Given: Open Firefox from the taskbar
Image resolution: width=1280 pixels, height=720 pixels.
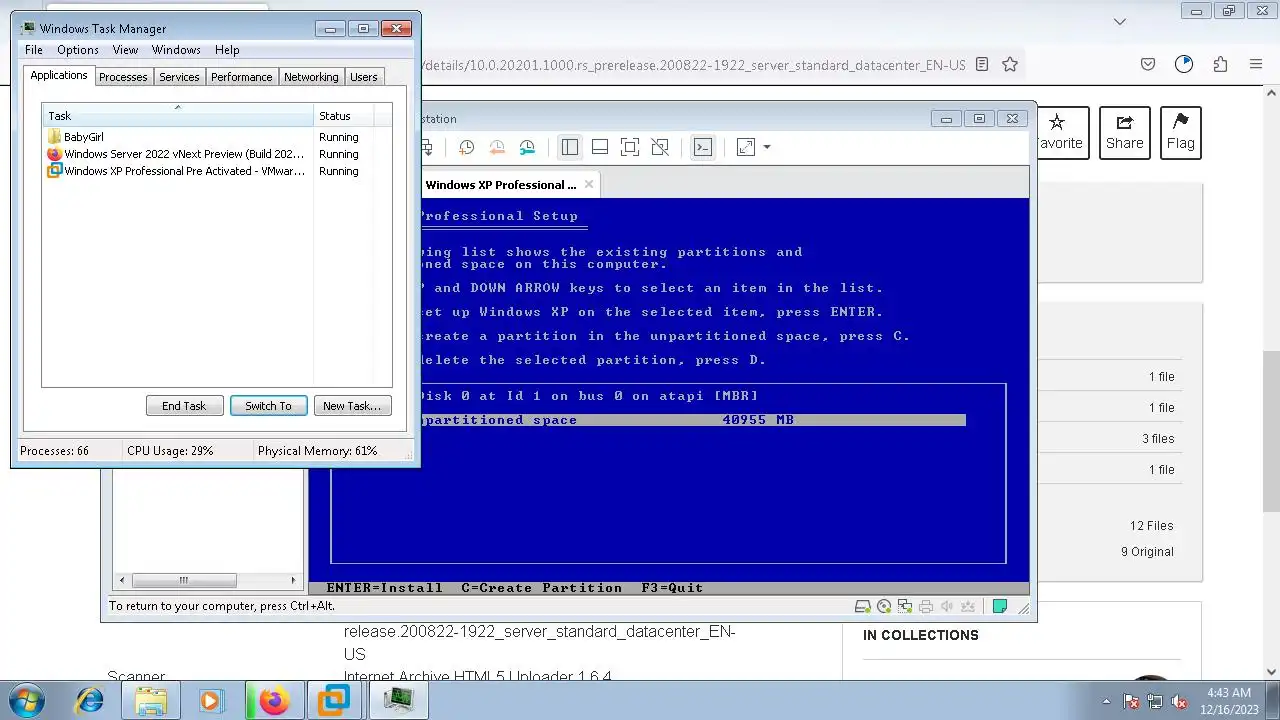Looking at the screenshot, I should [273, 700].
